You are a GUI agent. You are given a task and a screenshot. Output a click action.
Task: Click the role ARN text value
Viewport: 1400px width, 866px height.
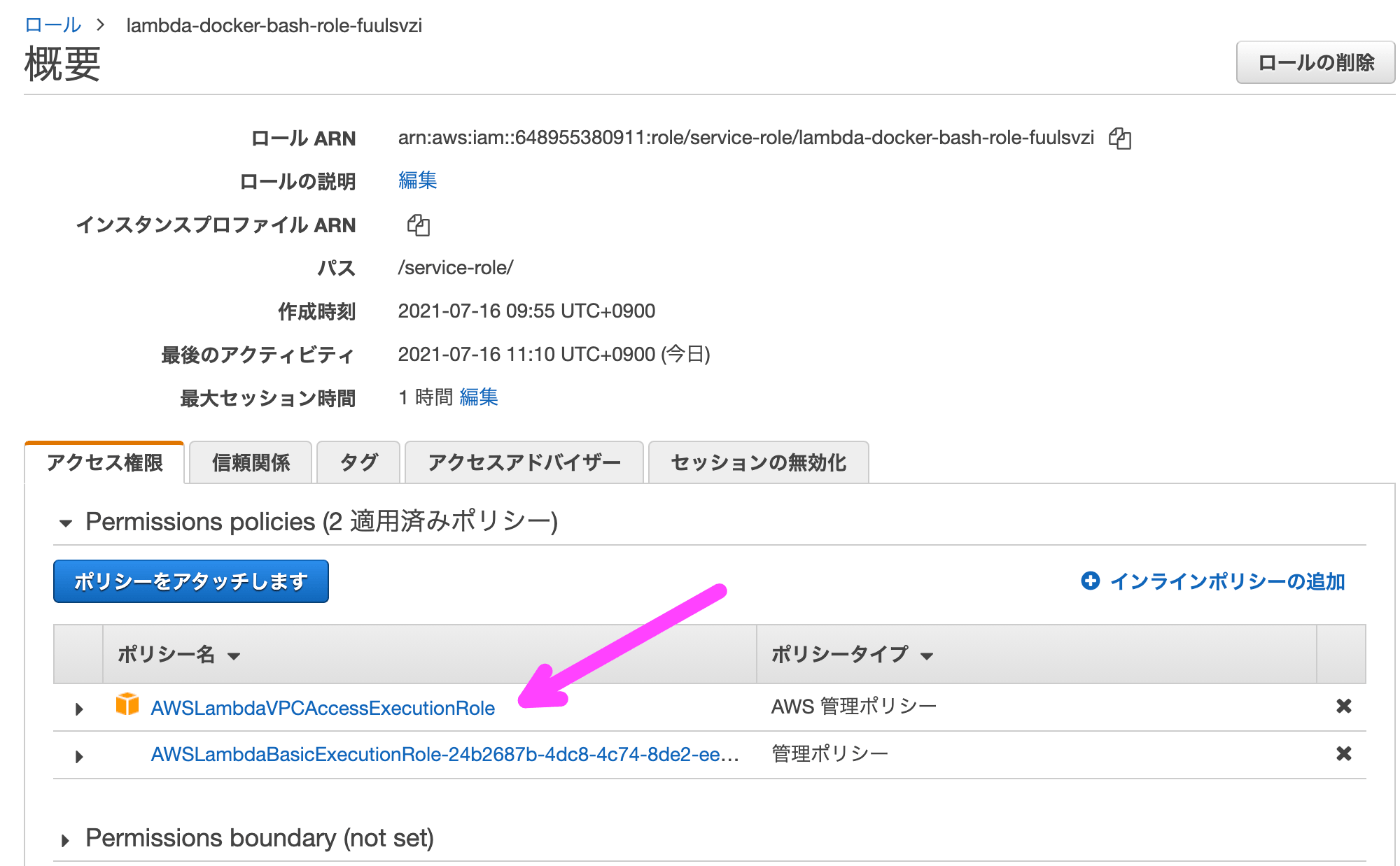(746, 138)
